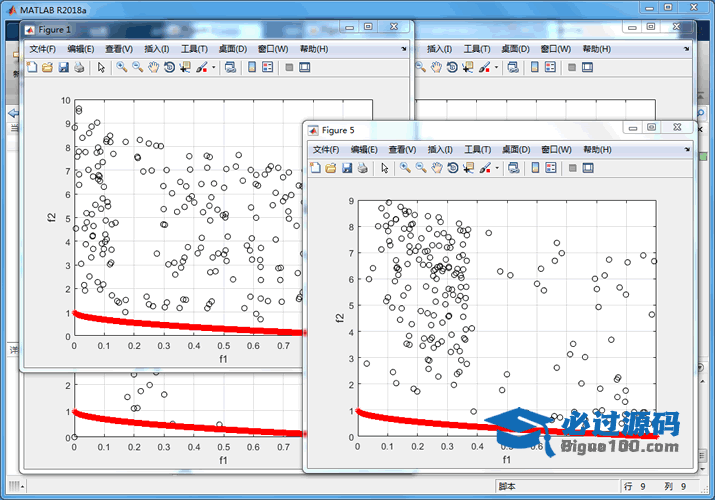The height and width of the screenshot is (500, 715).
Task: Select Brush data tool in Figure 1
Action: click(201, 67)
